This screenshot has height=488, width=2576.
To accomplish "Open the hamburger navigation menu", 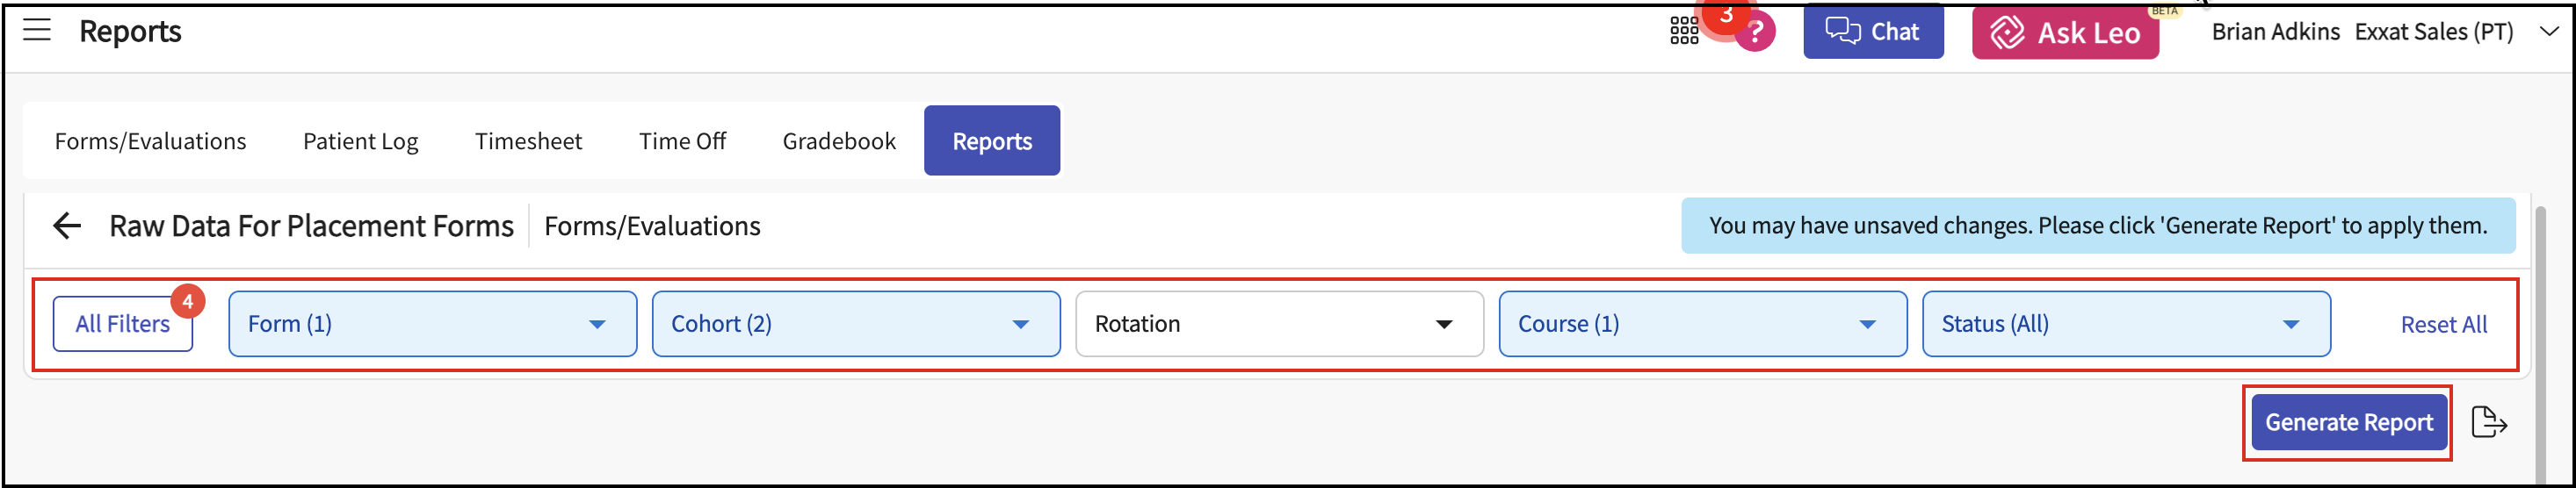I will pyautogui.click(x=37, y=31).
